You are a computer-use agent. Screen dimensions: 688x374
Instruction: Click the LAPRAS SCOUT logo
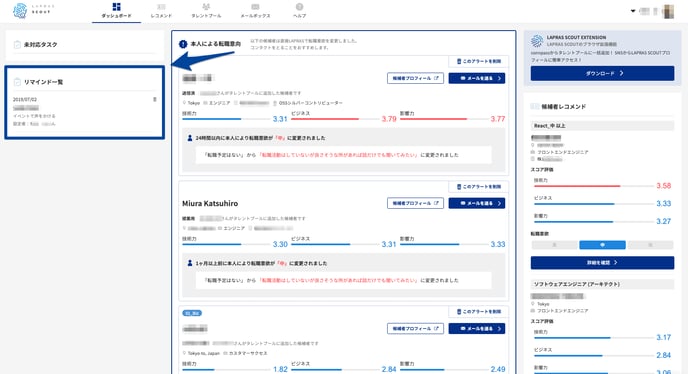[x=33, y=10]
